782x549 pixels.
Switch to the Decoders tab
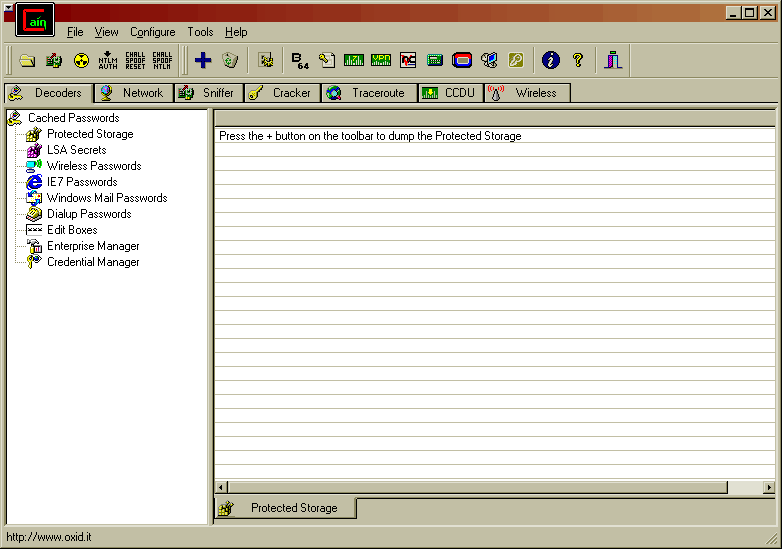click(x=49, y=93)
